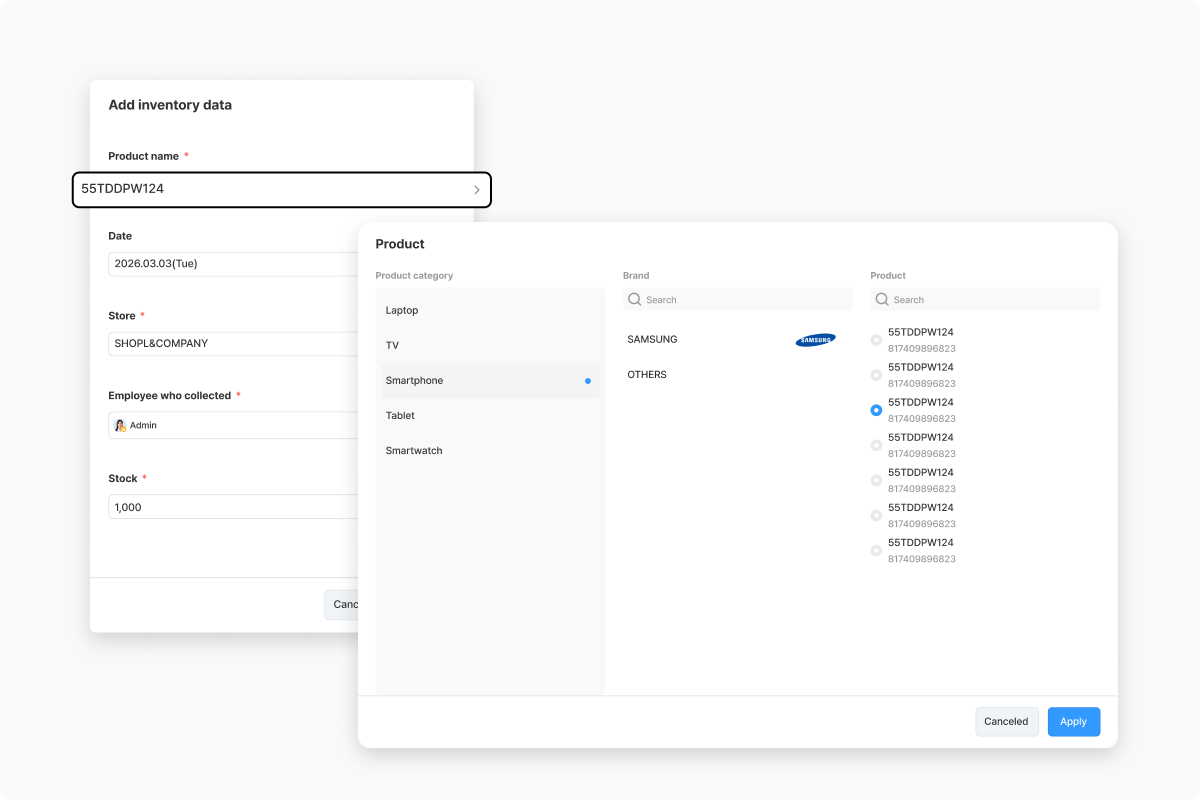This screenshot has width=1200, height=800.
Task: Click the Brand search magnifier icon
Action: point(634,299)
